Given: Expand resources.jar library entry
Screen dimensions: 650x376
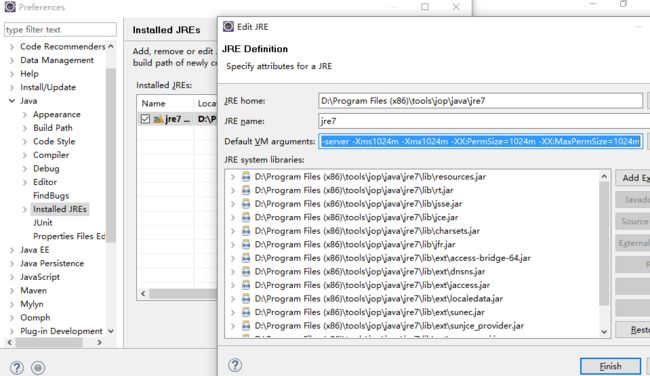Looking at the screenshot, I should coord(233,177).
